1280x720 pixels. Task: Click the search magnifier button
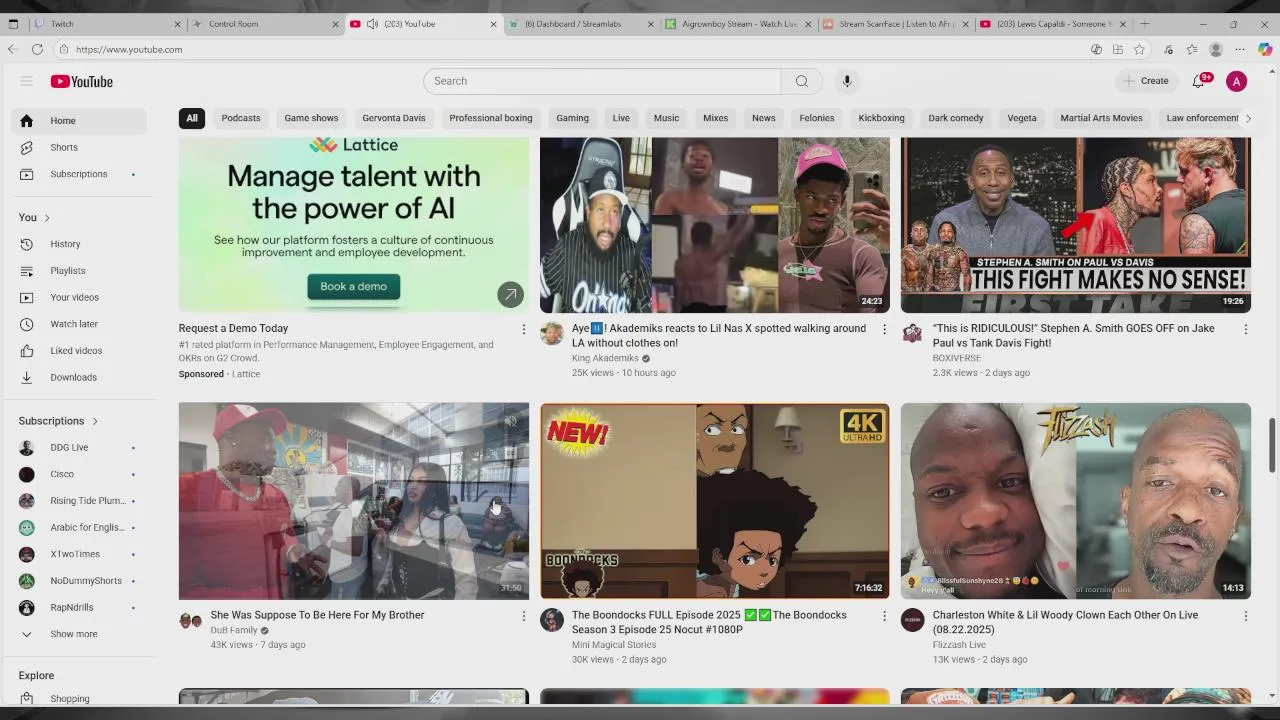click(802, 81)
